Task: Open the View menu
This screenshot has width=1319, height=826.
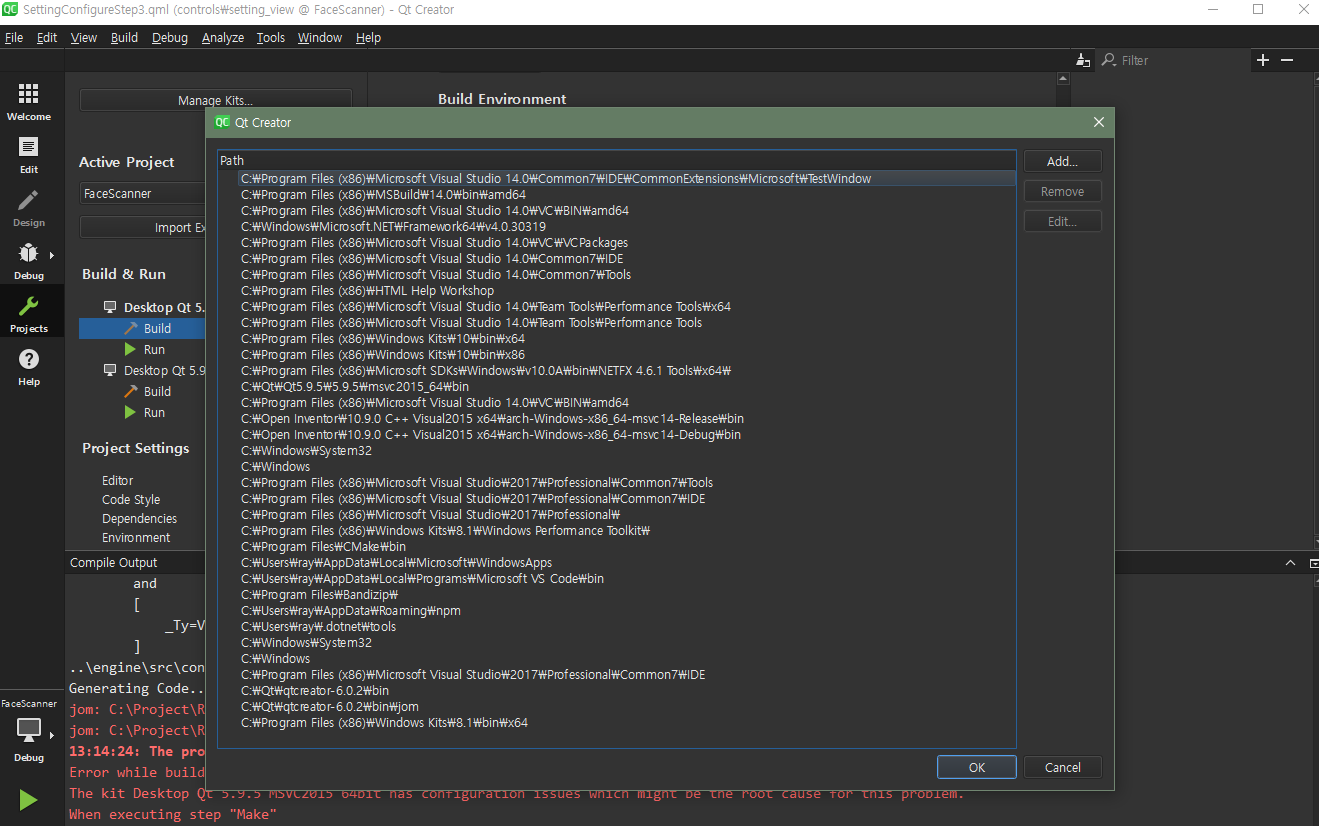Action: (84, 37)
